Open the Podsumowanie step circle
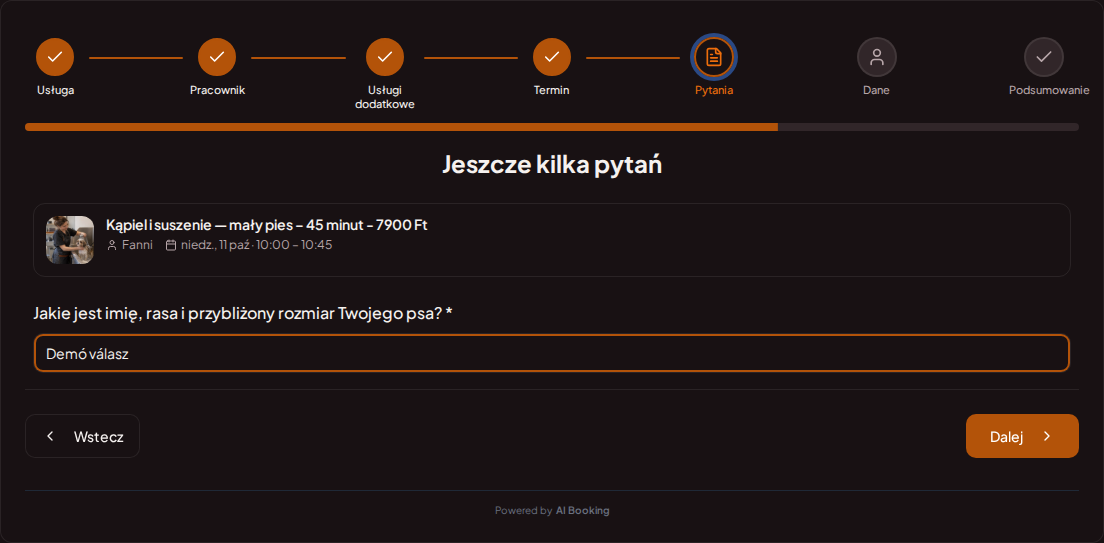 click(1043, 57)
